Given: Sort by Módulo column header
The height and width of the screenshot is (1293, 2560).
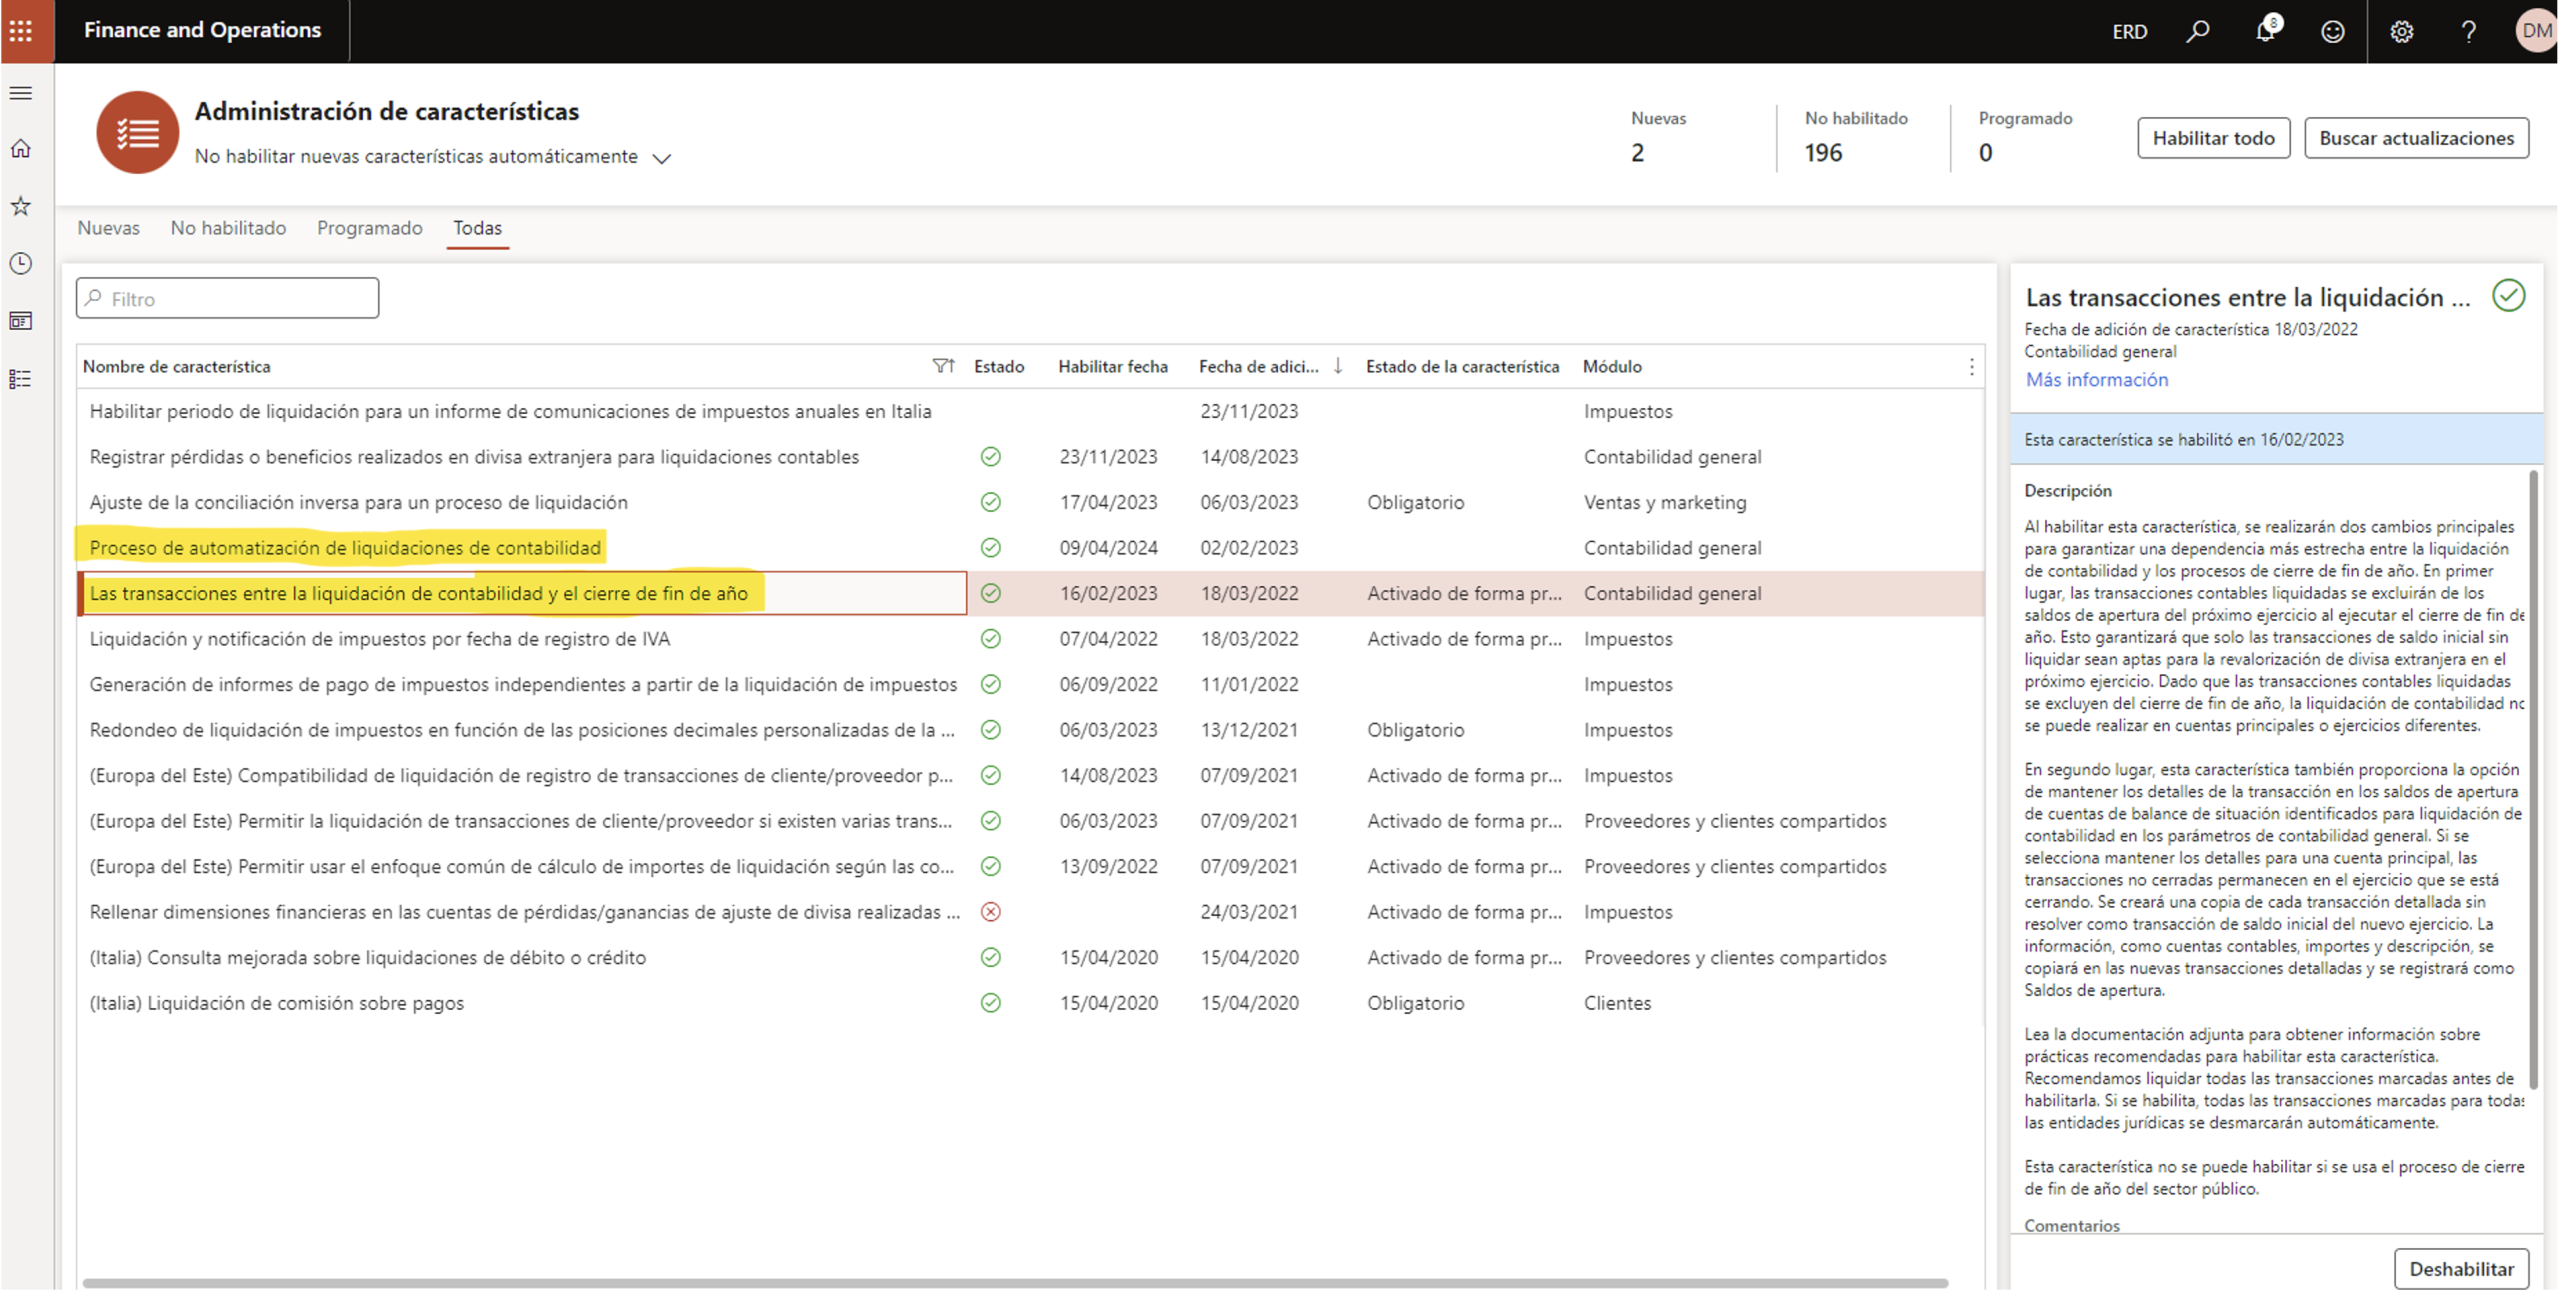Looking at the screenshot, I should tap(1611, 366).
